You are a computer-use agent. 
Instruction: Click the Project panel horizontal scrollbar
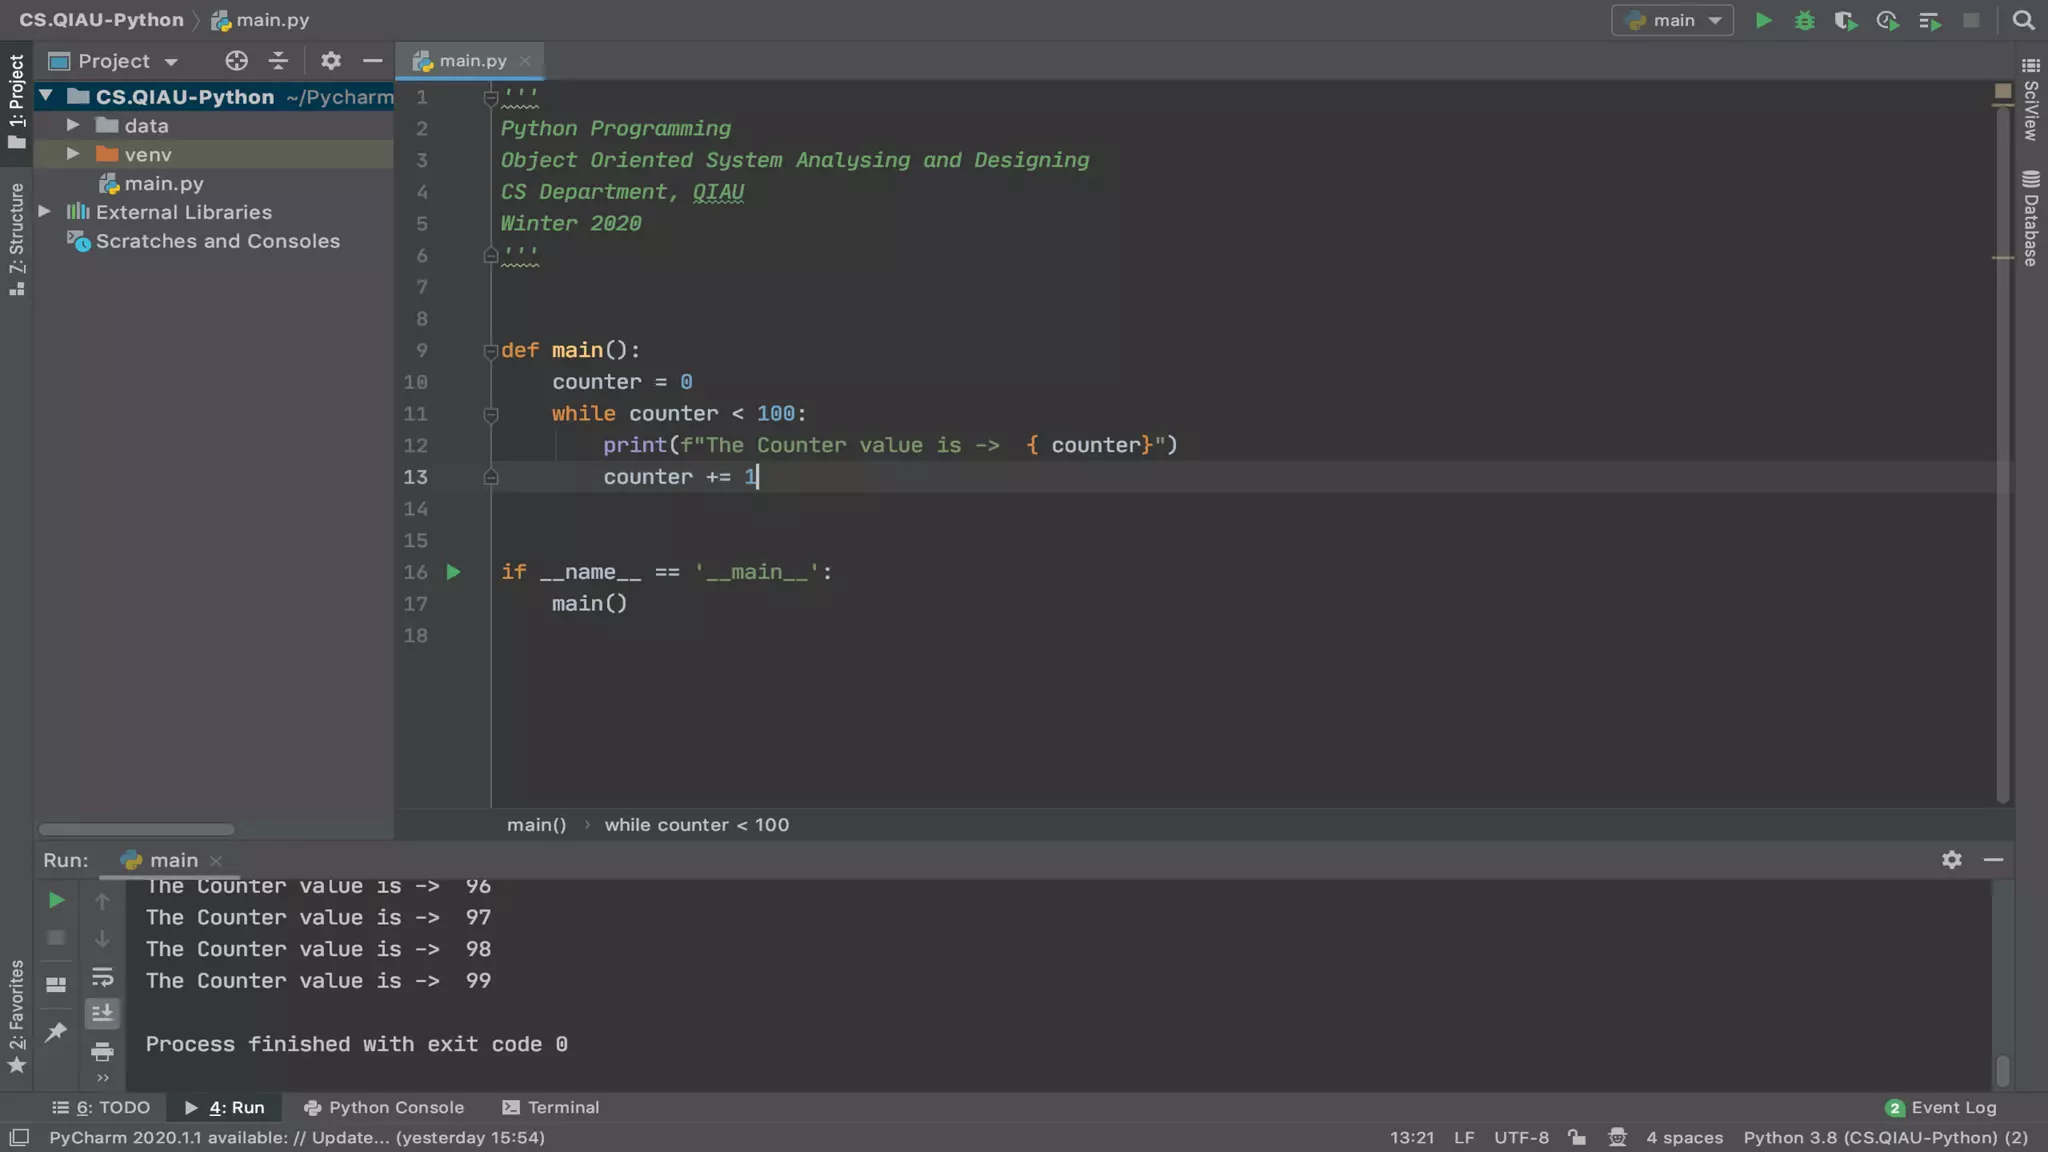coord(137,829)
